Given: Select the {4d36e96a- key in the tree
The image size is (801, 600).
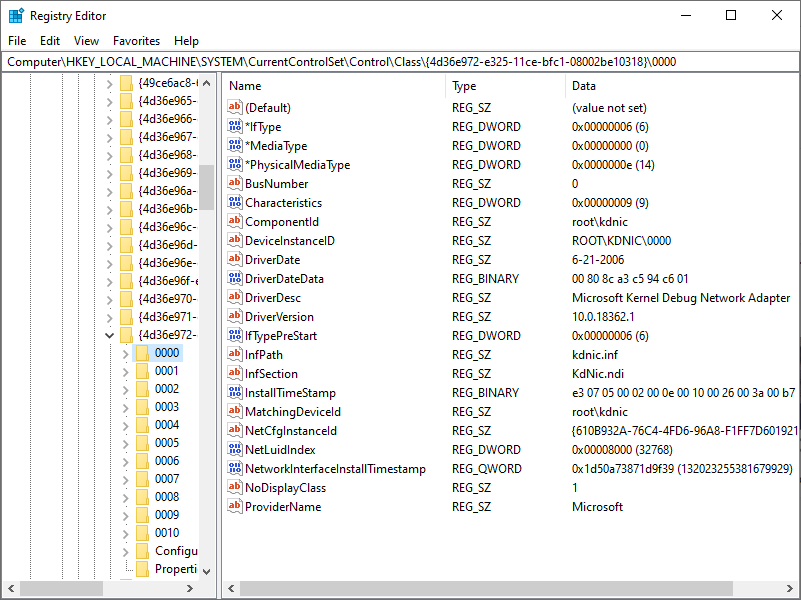Looking at the screenshot, I should point(167,191).
